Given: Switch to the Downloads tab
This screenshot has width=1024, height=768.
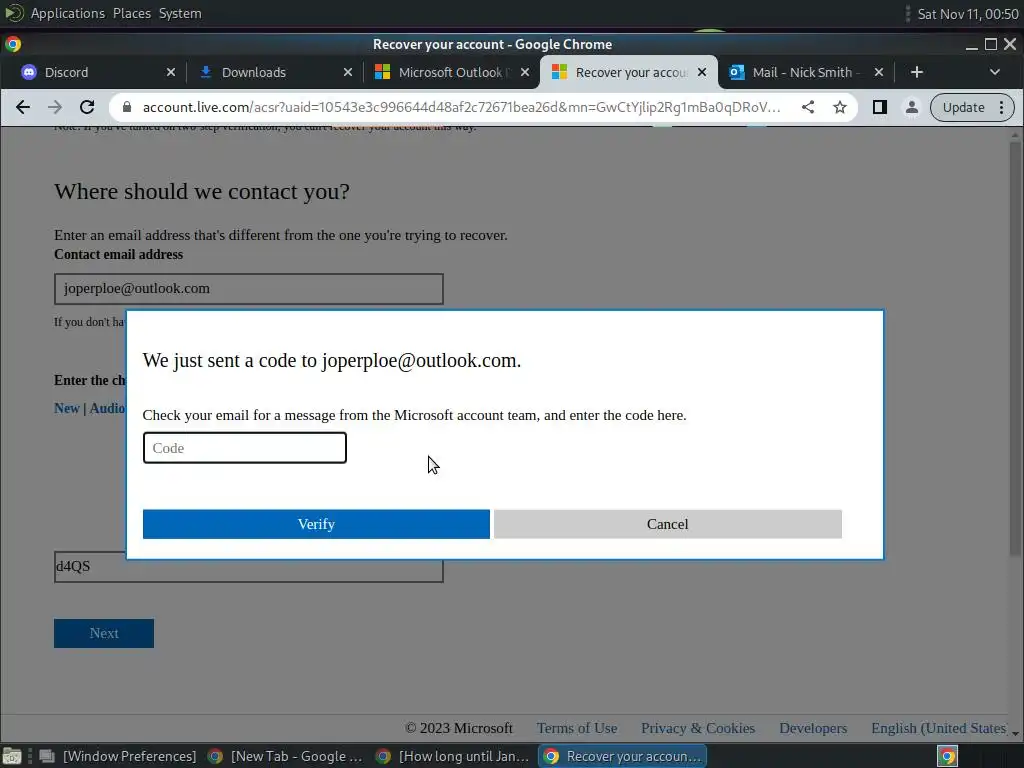Looking at the screenshot, I should pyautogui.click(x=253, y=72).
